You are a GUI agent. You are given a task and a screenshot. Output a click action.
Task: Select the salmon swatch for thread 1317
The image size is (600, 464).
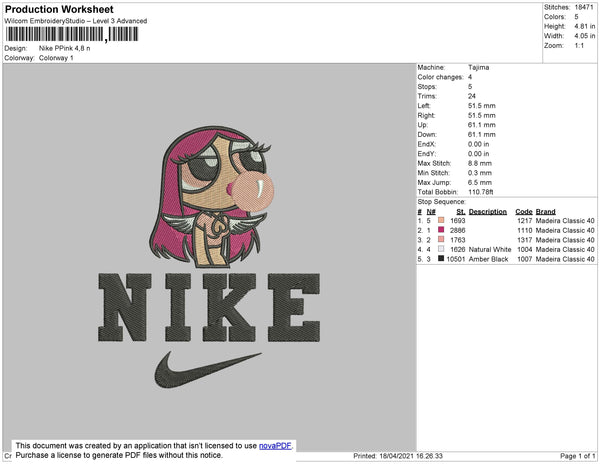point(441,239)
